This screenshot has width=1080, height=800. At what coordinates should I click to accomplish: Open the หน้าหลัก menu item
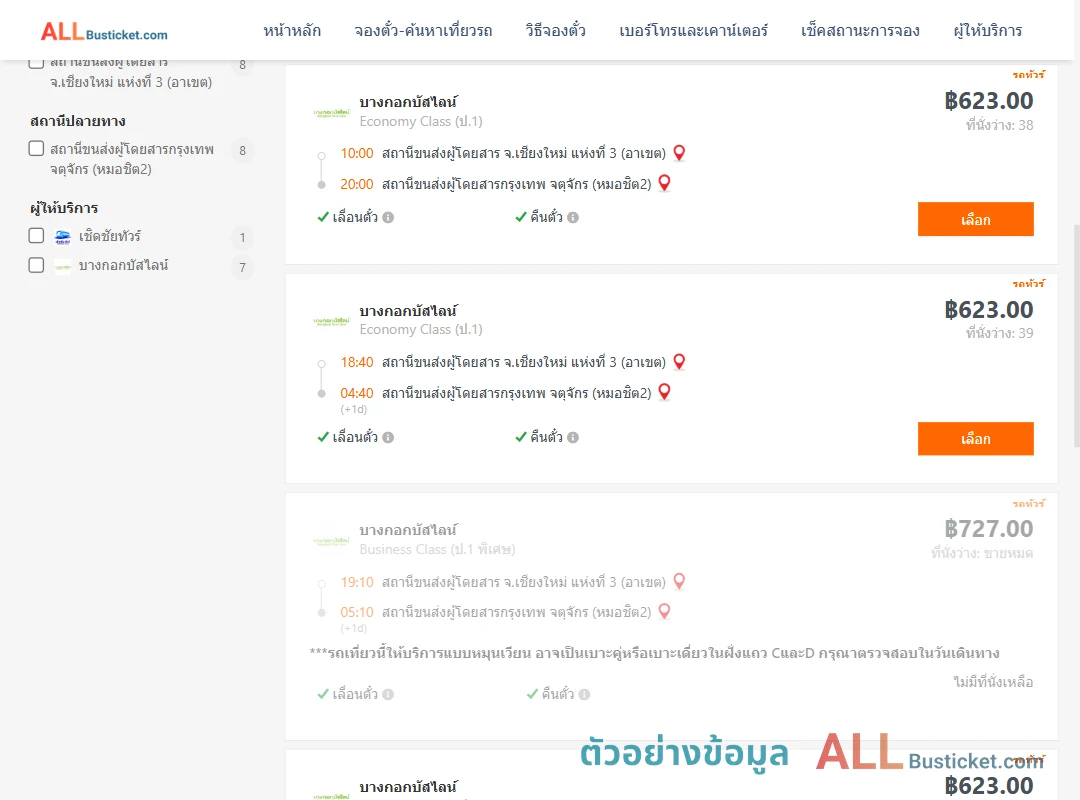point(292,30)
